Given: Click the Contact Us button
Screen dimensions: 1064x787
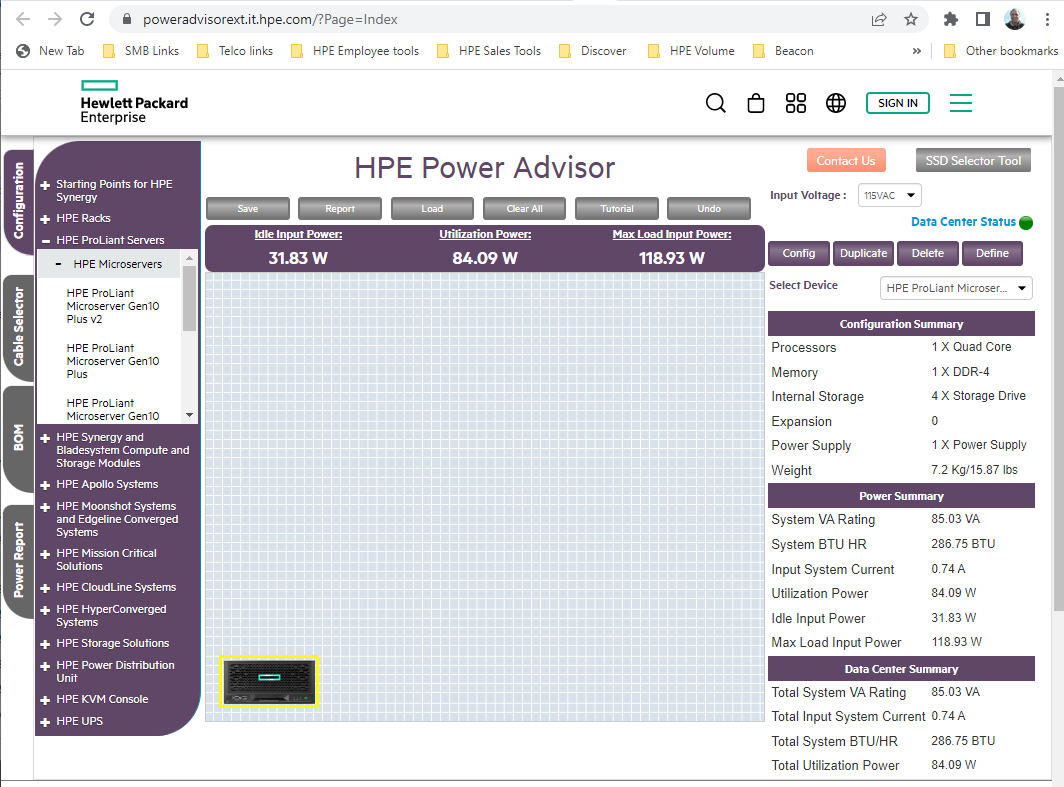Looking at the screenshot, I should (x=846, y=161).
